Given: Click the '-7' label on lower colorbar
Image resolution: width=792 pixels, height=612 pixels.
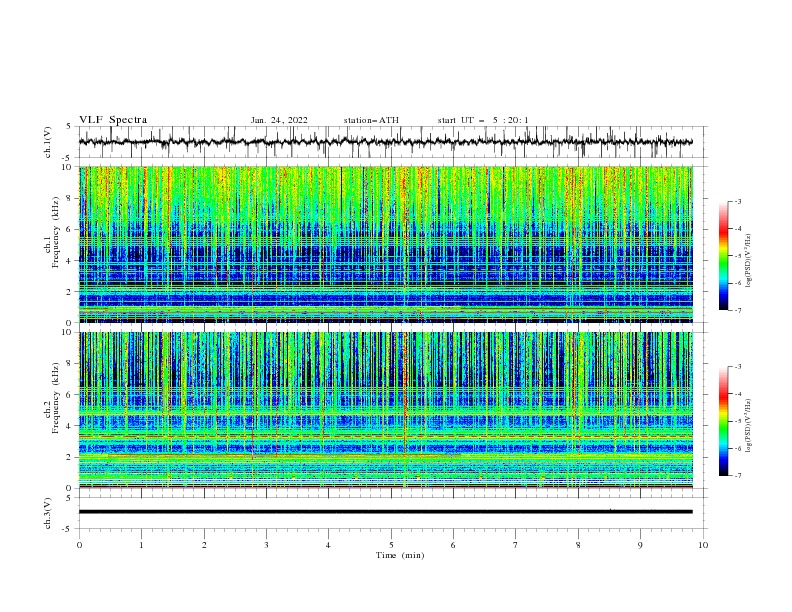Looking at the screenshot, I should coord(737,475).
